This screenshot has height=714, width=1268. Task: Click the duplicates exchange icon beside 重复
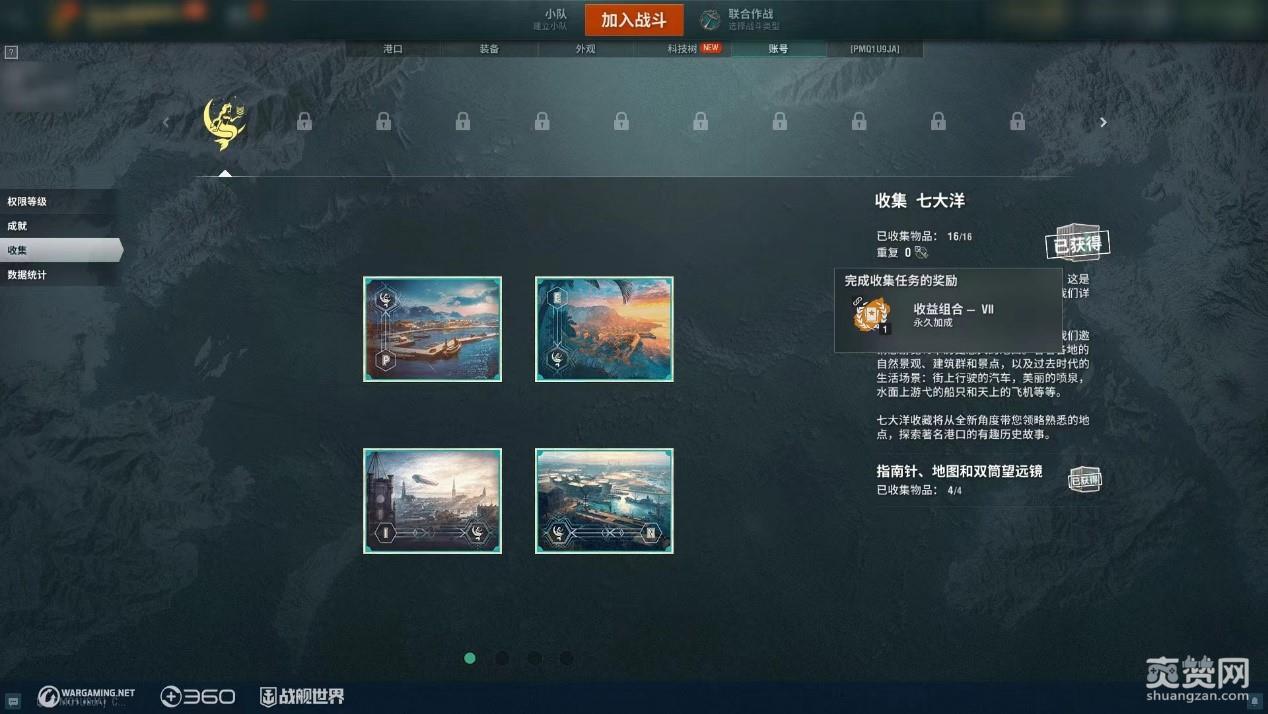[921, 253]
